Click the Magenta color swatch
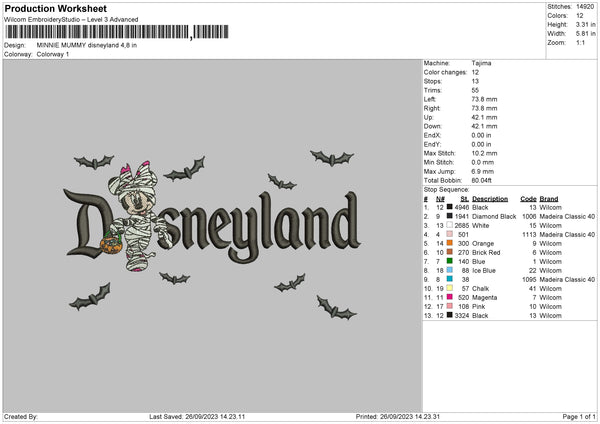Image resolution: width=600 pixels, height=424 pixels. (450, 297)
